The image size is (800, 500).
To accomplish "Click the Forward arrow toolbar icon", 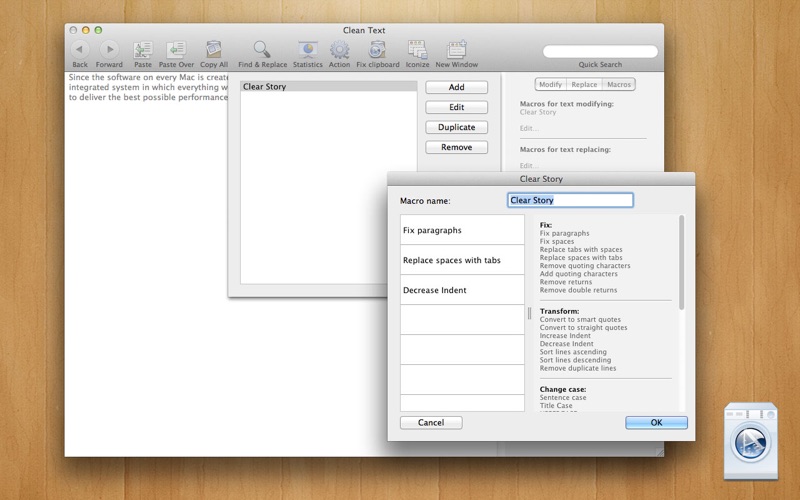I will click(109, 49).
